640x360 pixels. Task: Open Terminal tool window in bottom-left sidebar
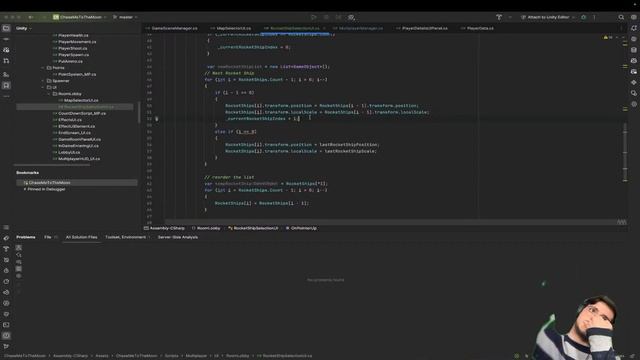click(x=6, y=325)
